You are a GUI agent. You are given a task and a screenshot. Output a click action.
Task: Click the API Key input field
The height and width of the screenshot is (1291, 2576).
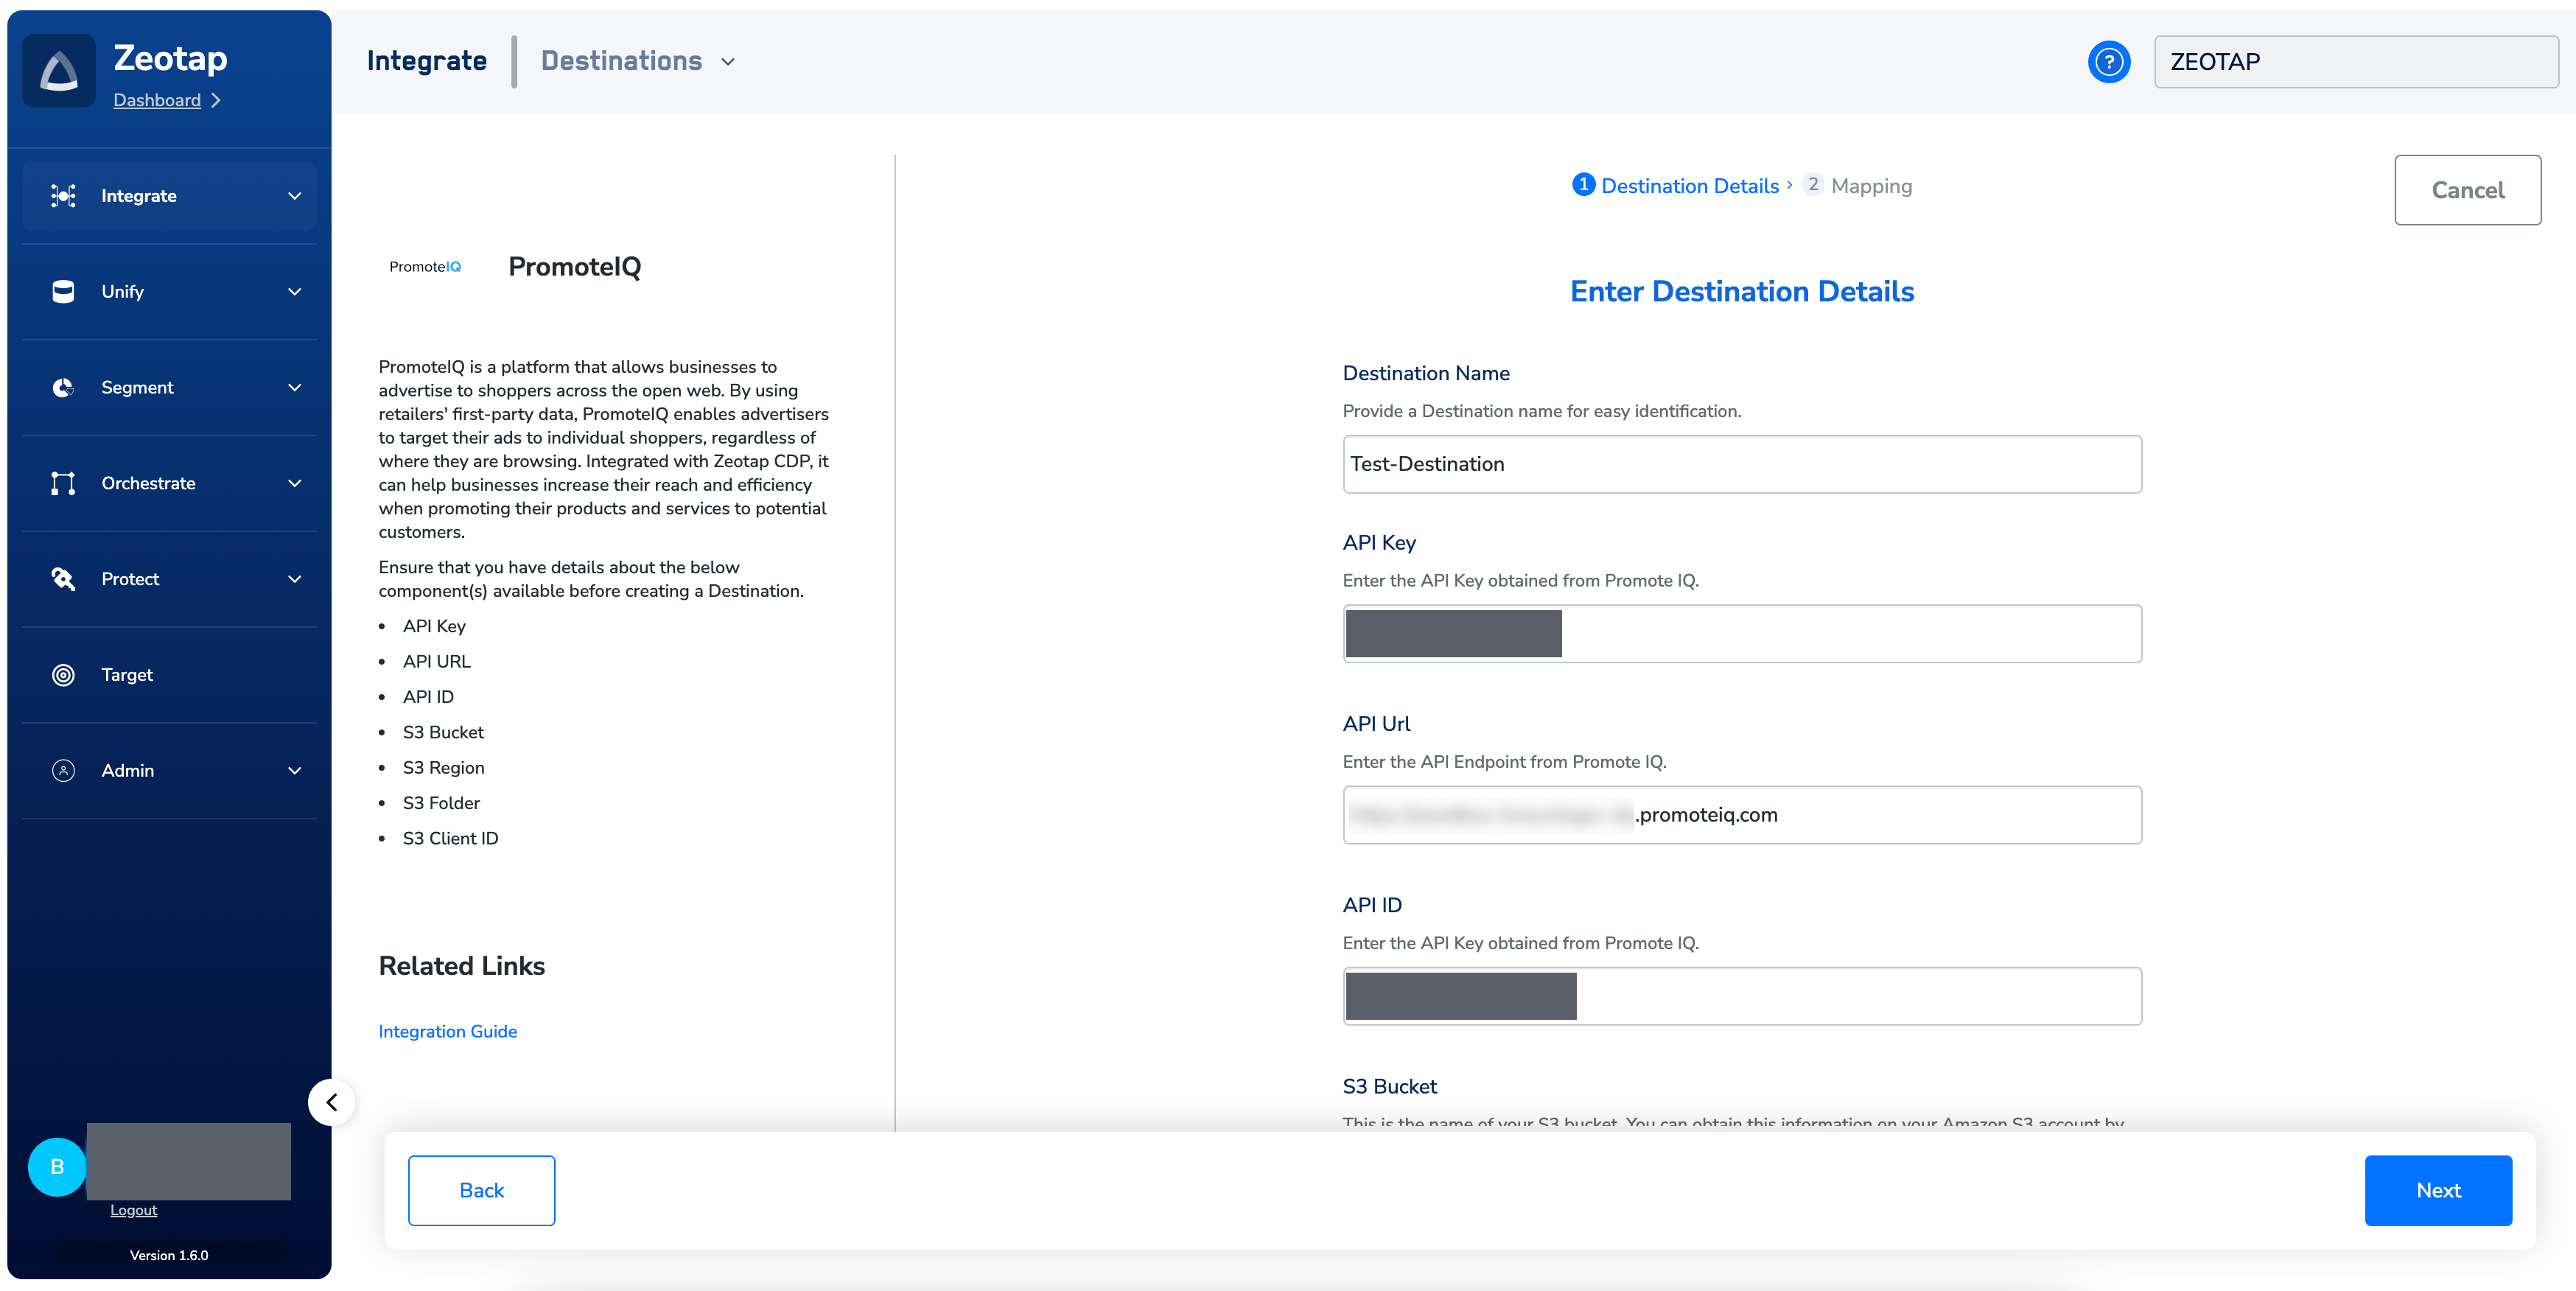coord(1742,633)
